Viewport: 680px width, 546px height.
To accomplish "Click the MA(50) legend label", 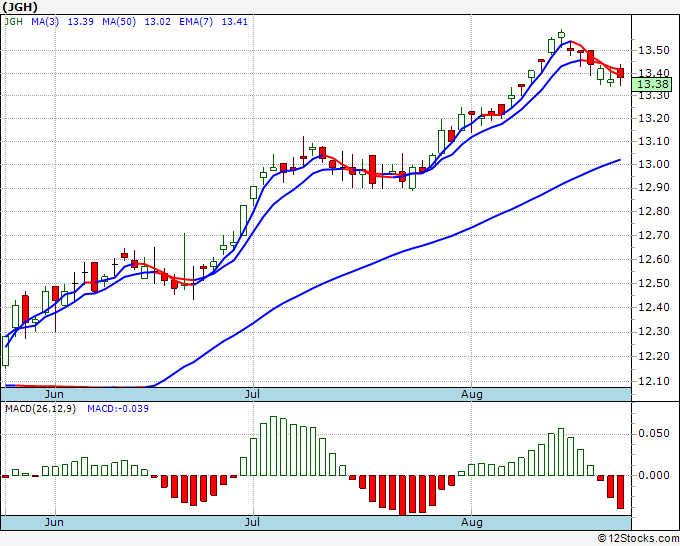I will [x=119, y=22].
